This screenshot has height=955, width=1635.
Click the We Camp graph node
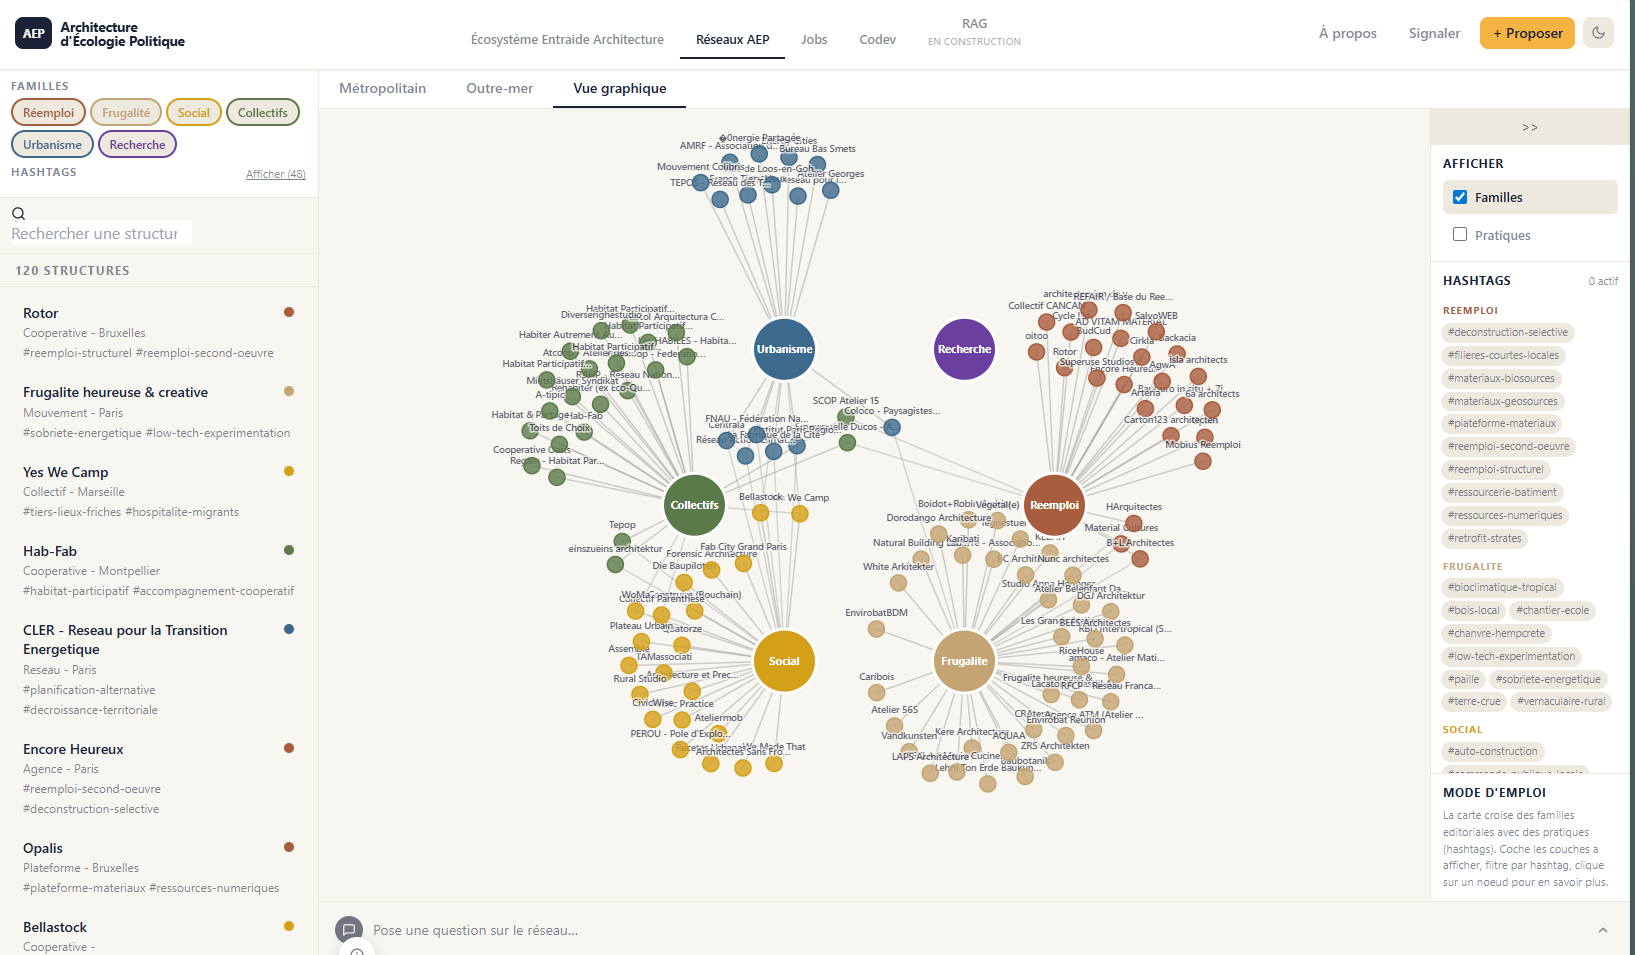point(799,513)
